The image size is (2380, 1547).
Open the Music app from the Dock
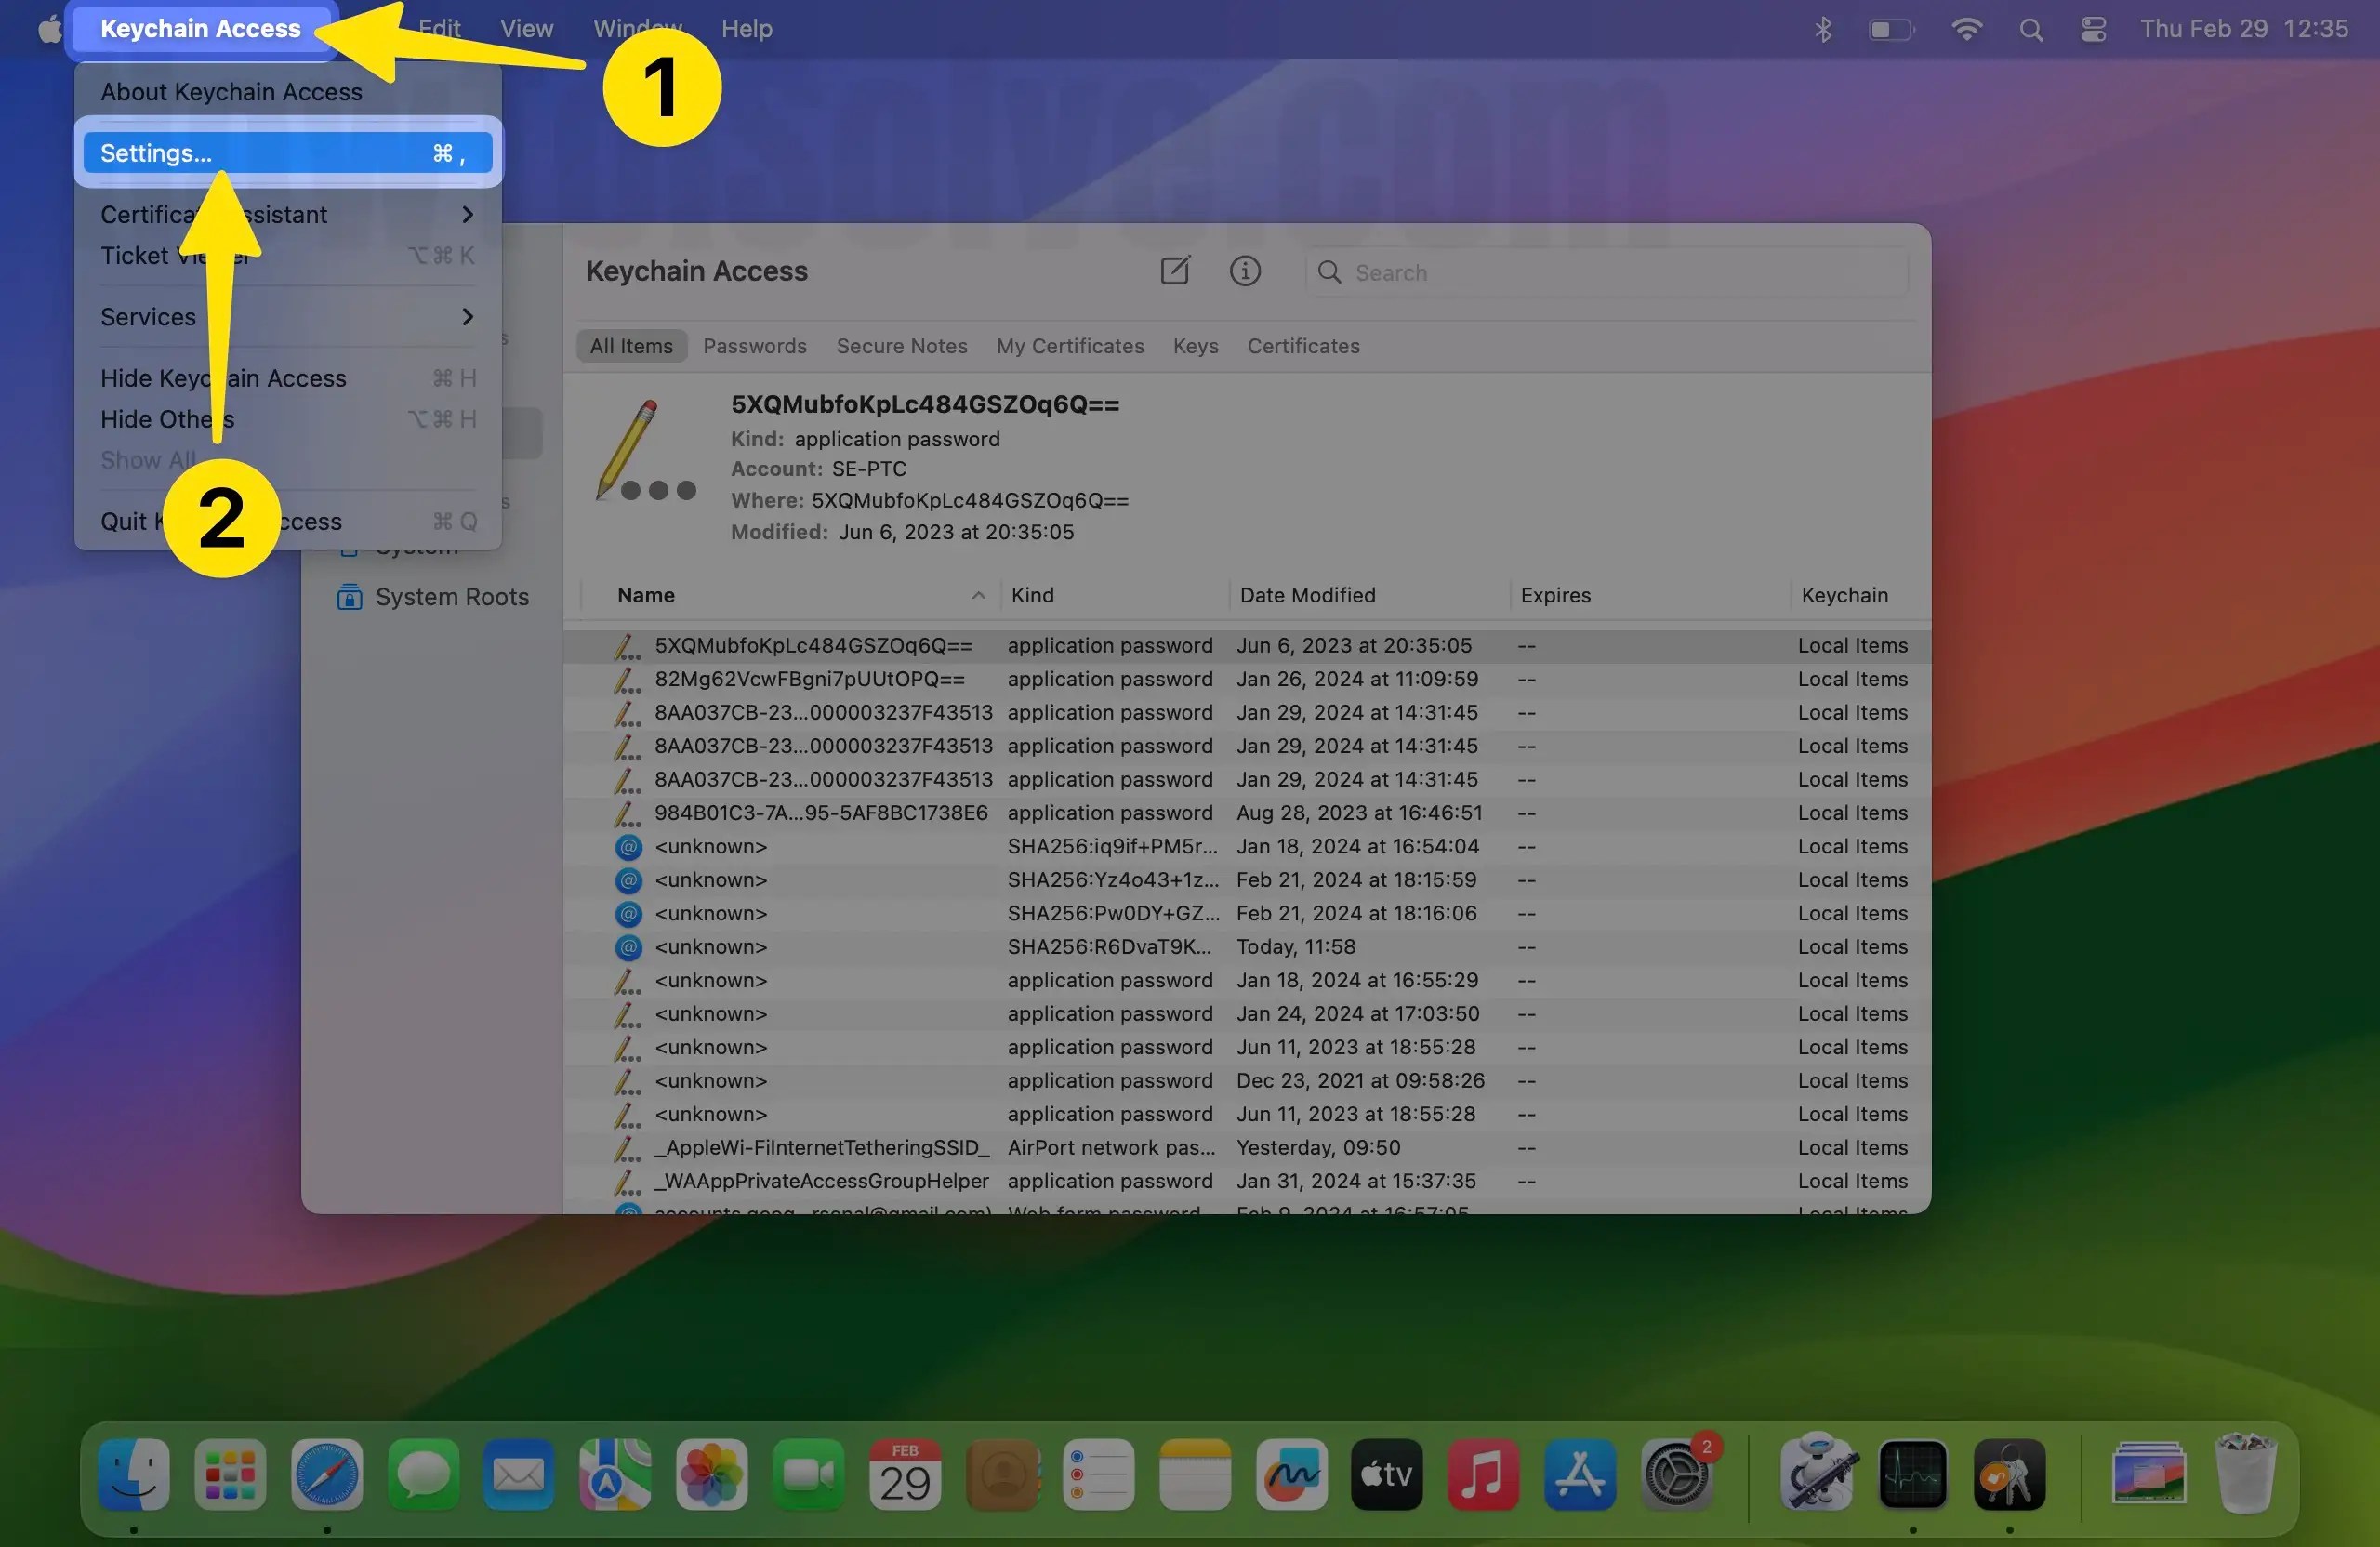(1483, 1475)
